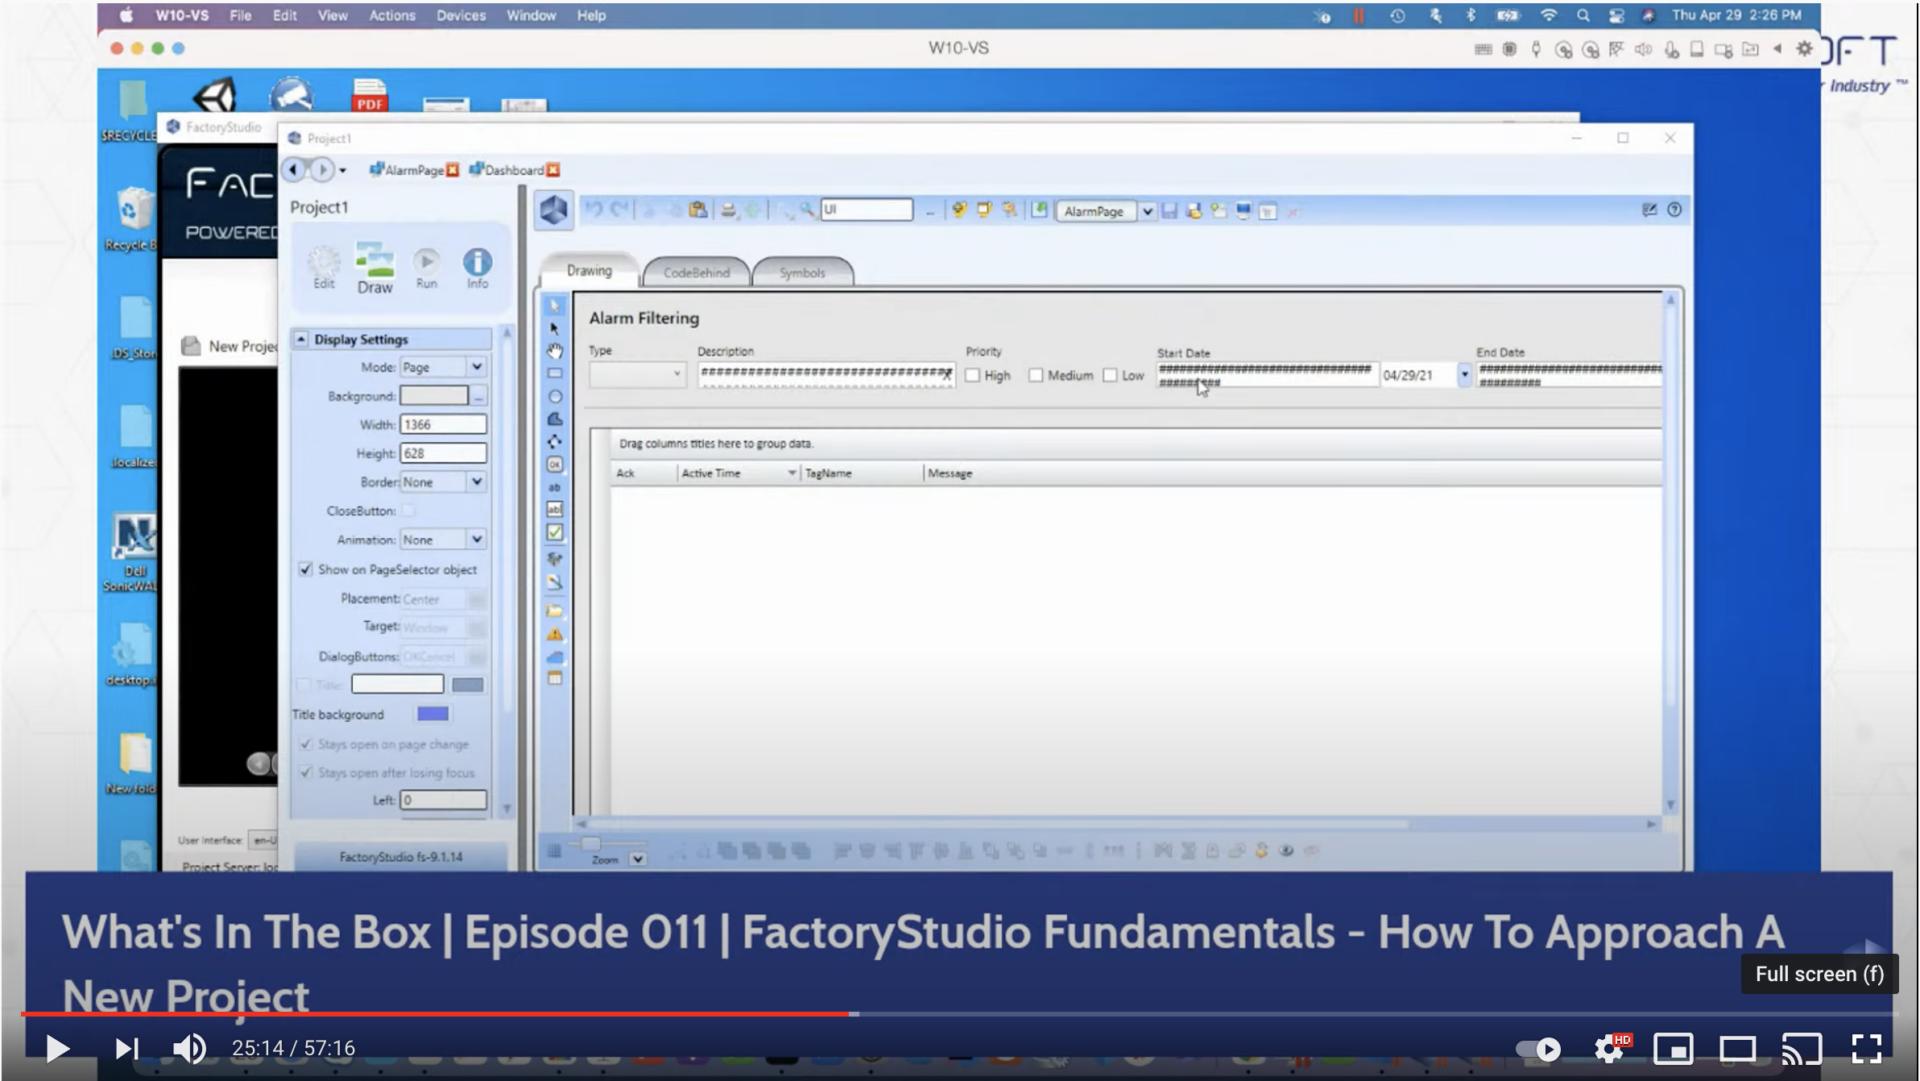Image resolution: width=1920 pixels, height=1081 pixels.
Task: Play the YouTube video
Action: click(x=57, y=1048)
